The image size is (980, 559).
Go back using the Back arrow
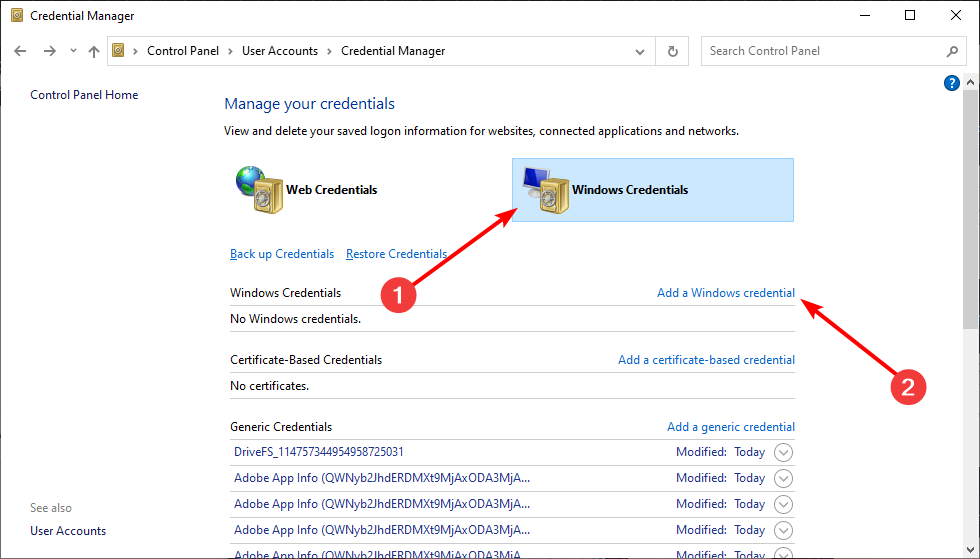click(20, 51)
